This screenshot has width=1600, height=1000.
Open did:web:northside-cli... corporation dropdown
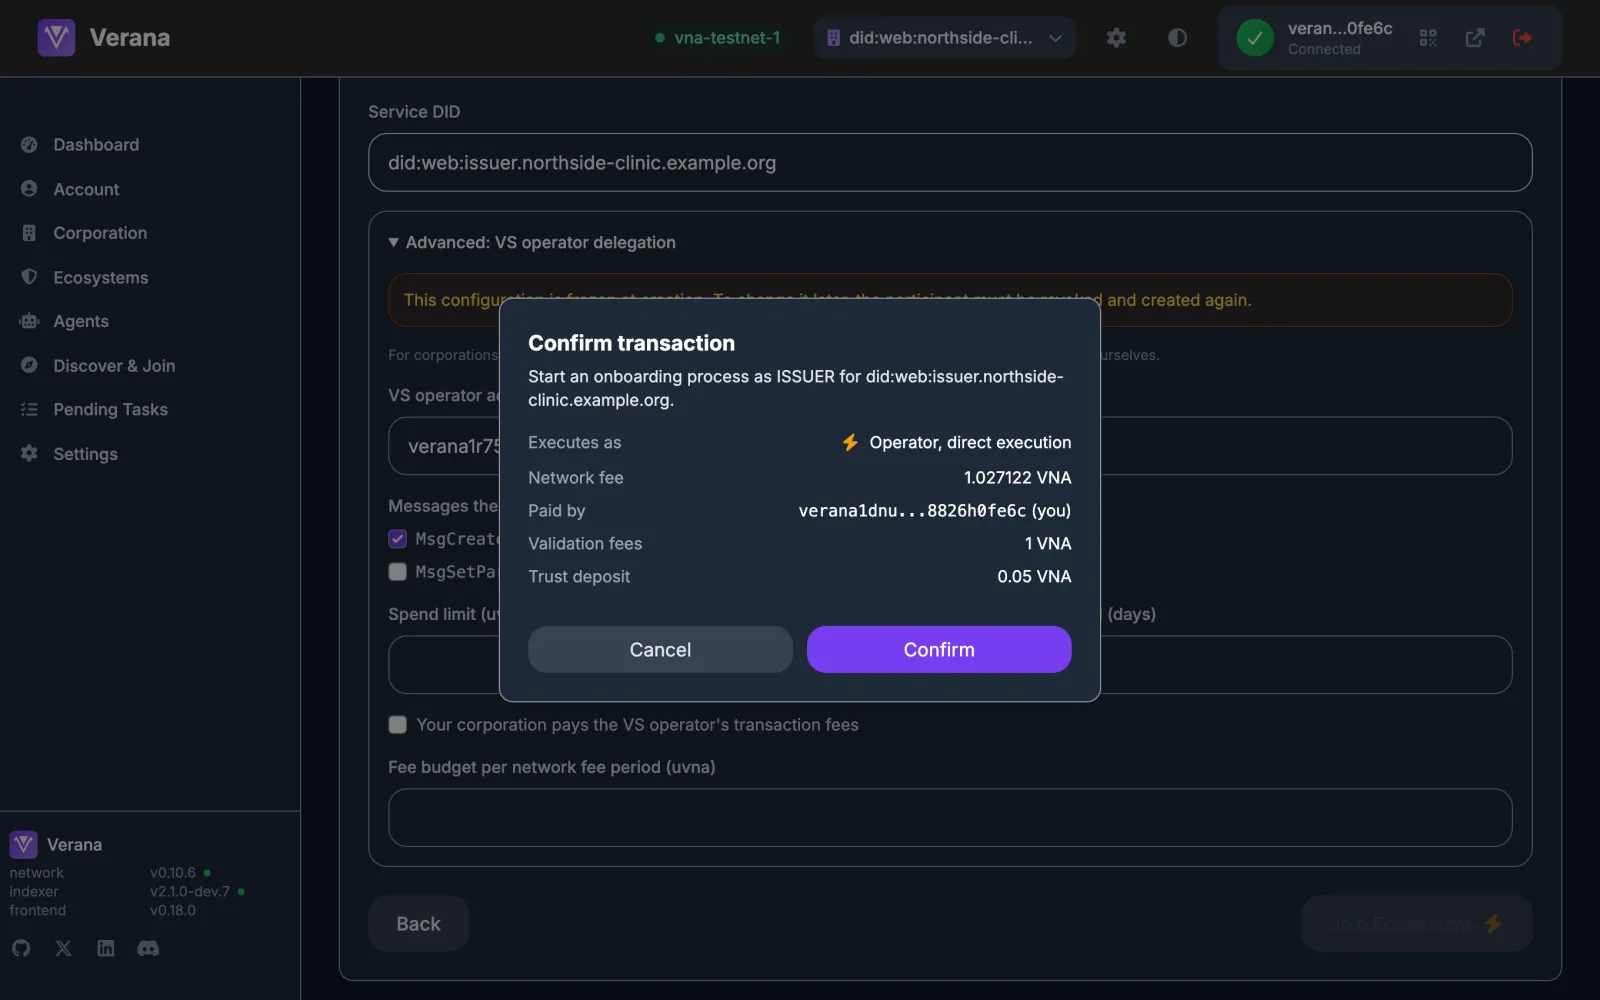[x=944, y=38]
